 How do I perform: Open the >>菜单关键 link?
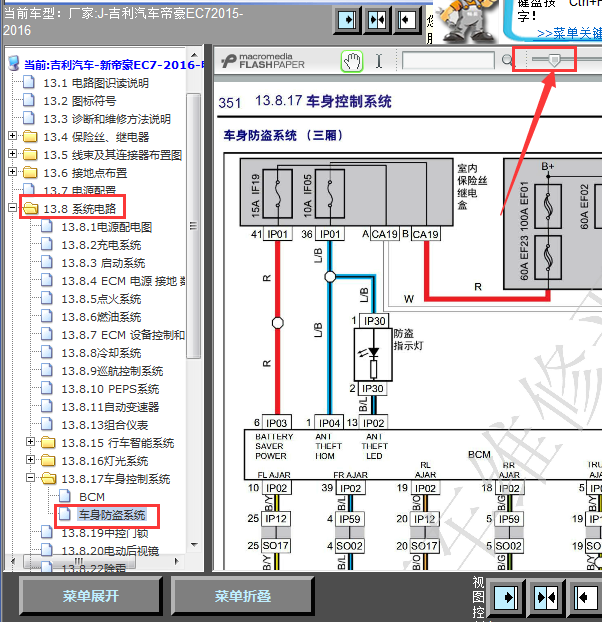(569, 33)
